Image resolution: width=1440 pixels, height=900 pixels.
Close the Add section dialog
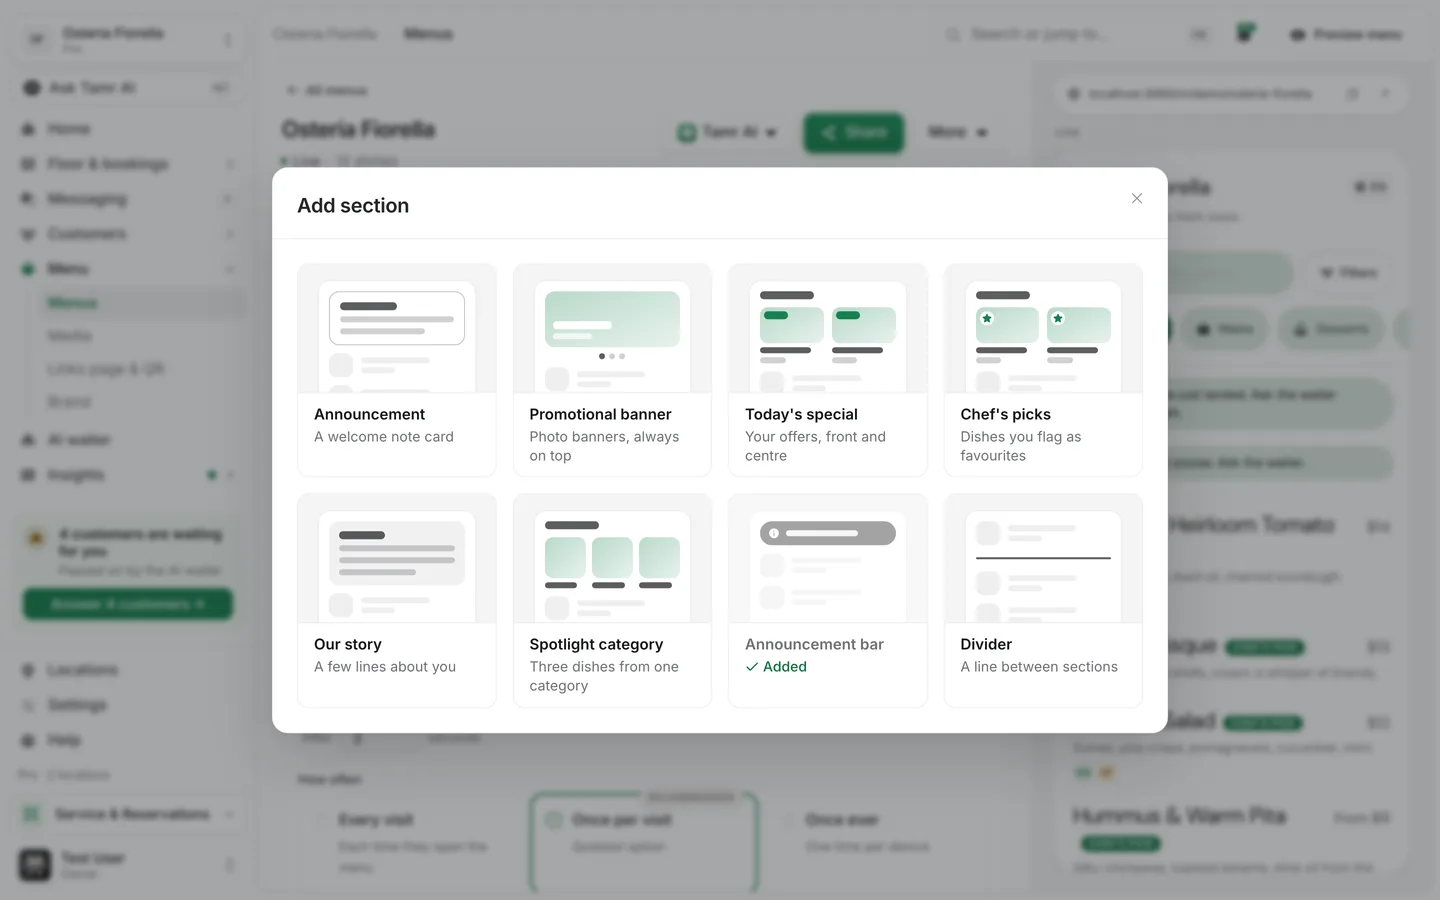point(1136,198)
